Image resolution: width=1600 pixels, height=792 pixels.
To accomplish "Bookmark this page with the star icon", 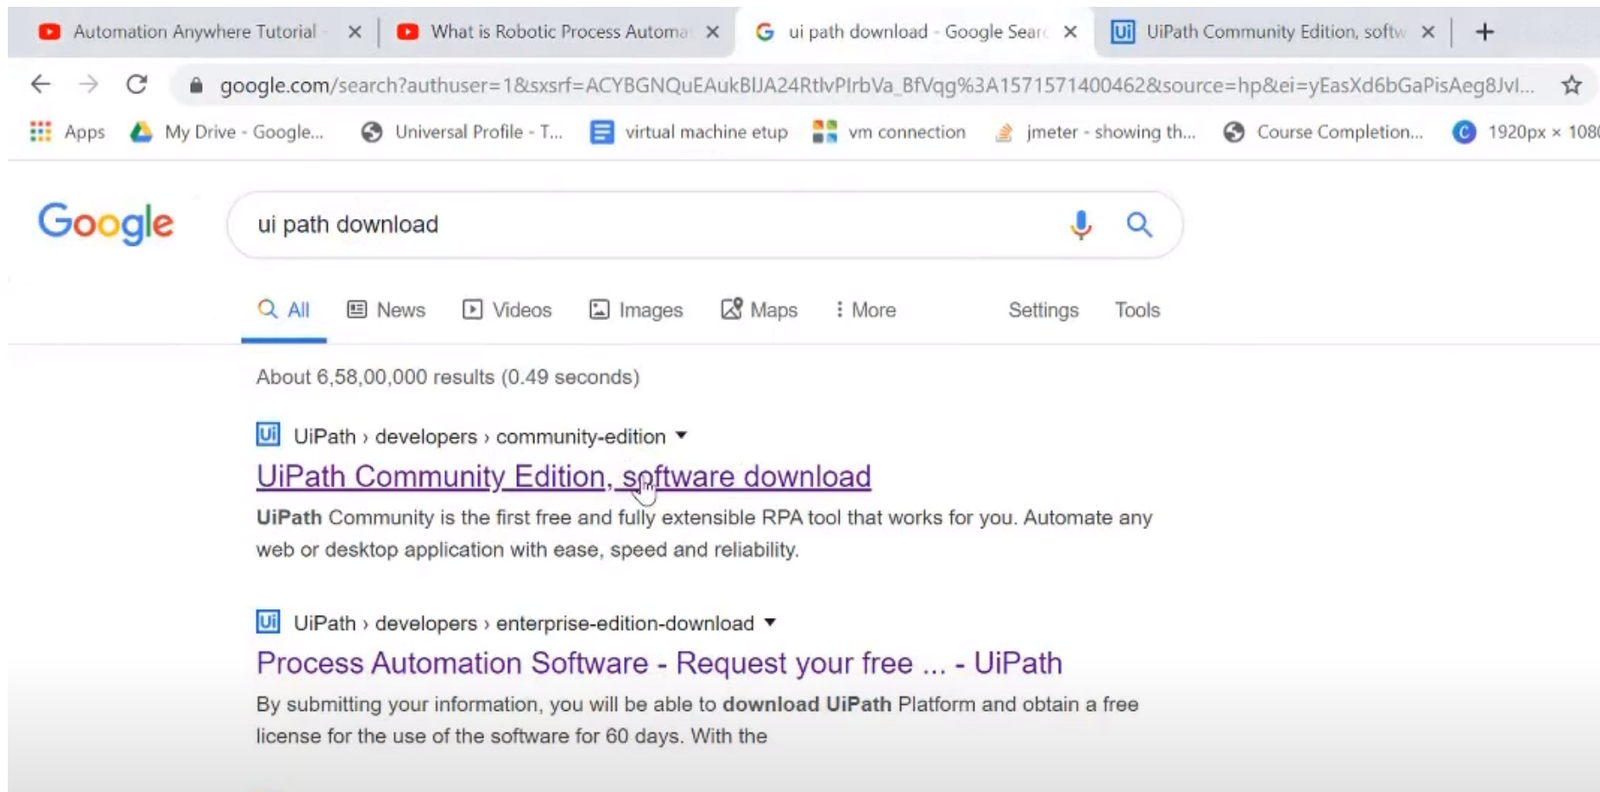I will point(1572,85).
